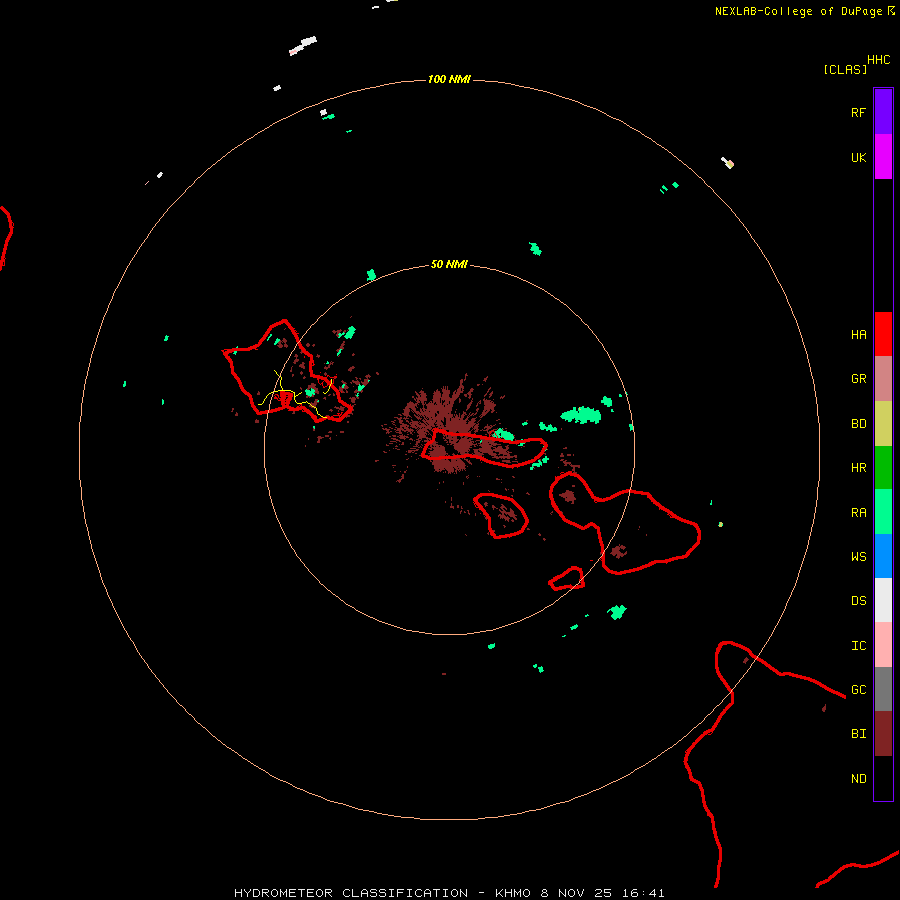Click the GC legend label
900x900 pixels.
tap(858, 690)
